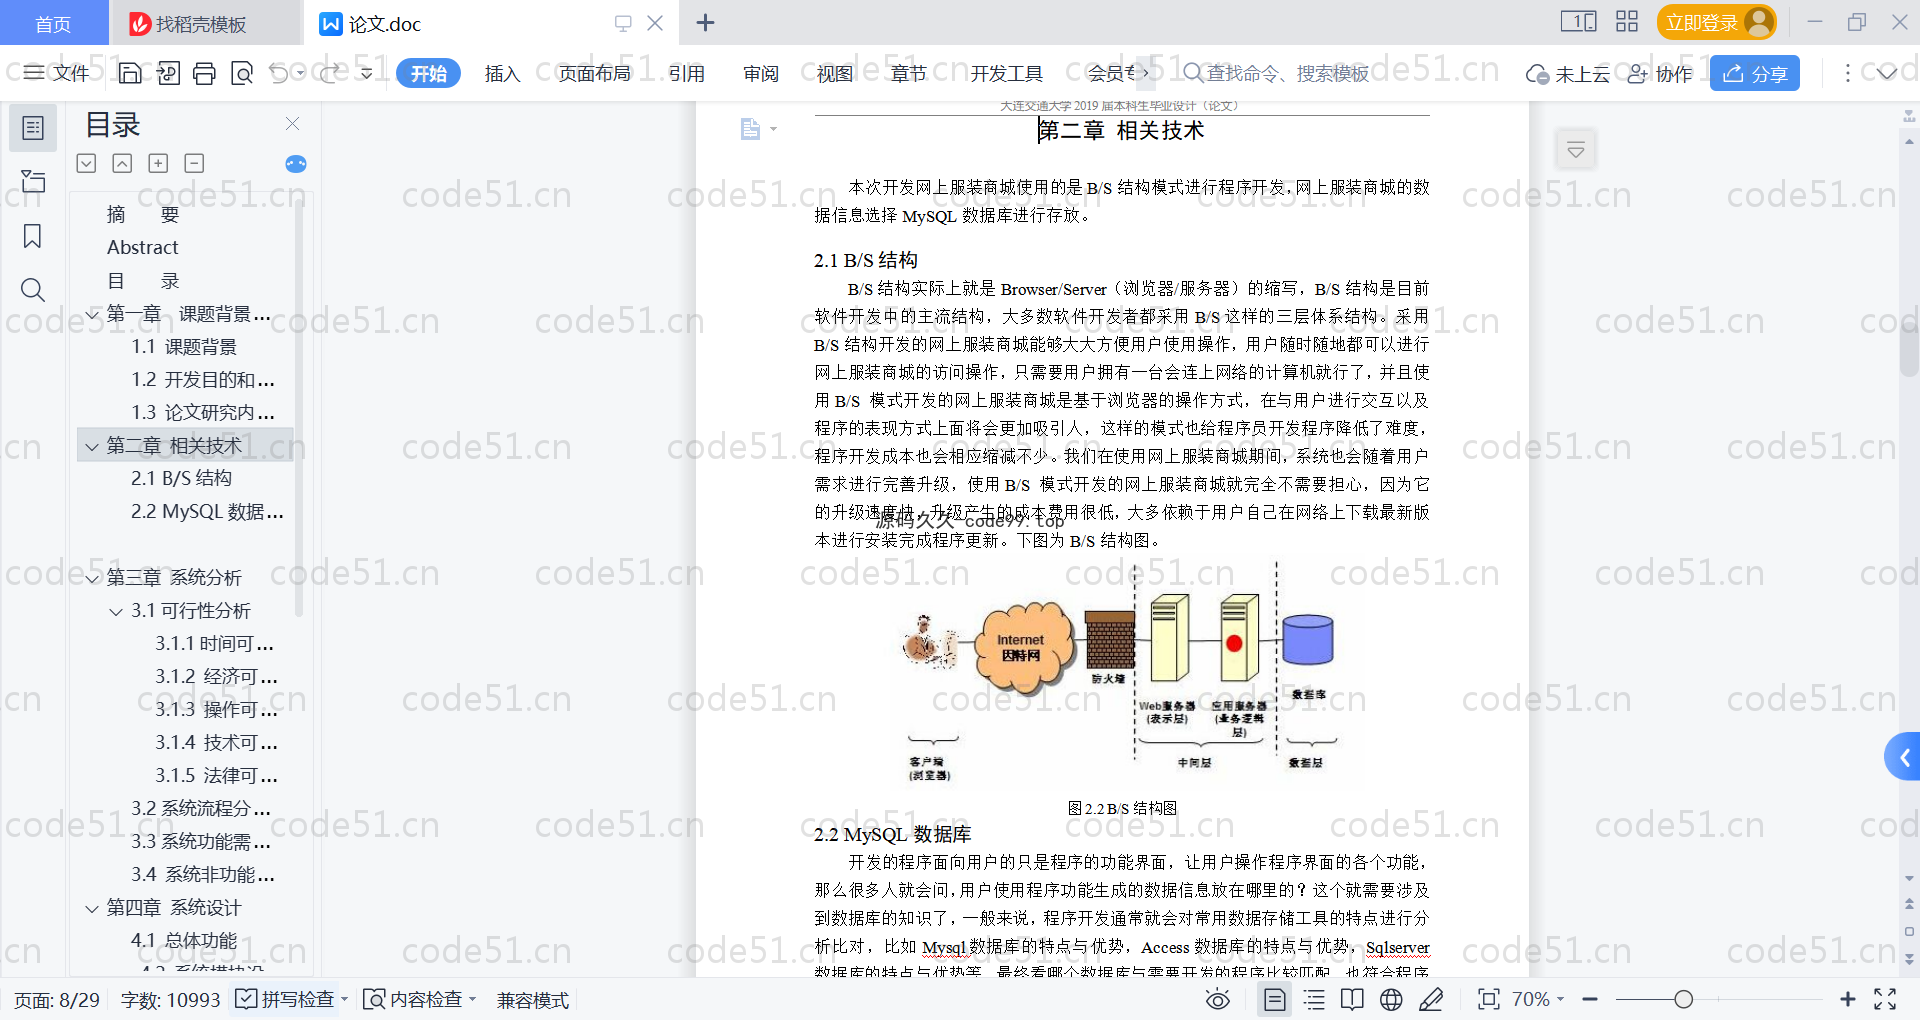Viewport: 1920px width, 1020px height.
Task: Click 兼容模式 in status bar
Action: click(x=533, y=1000)
